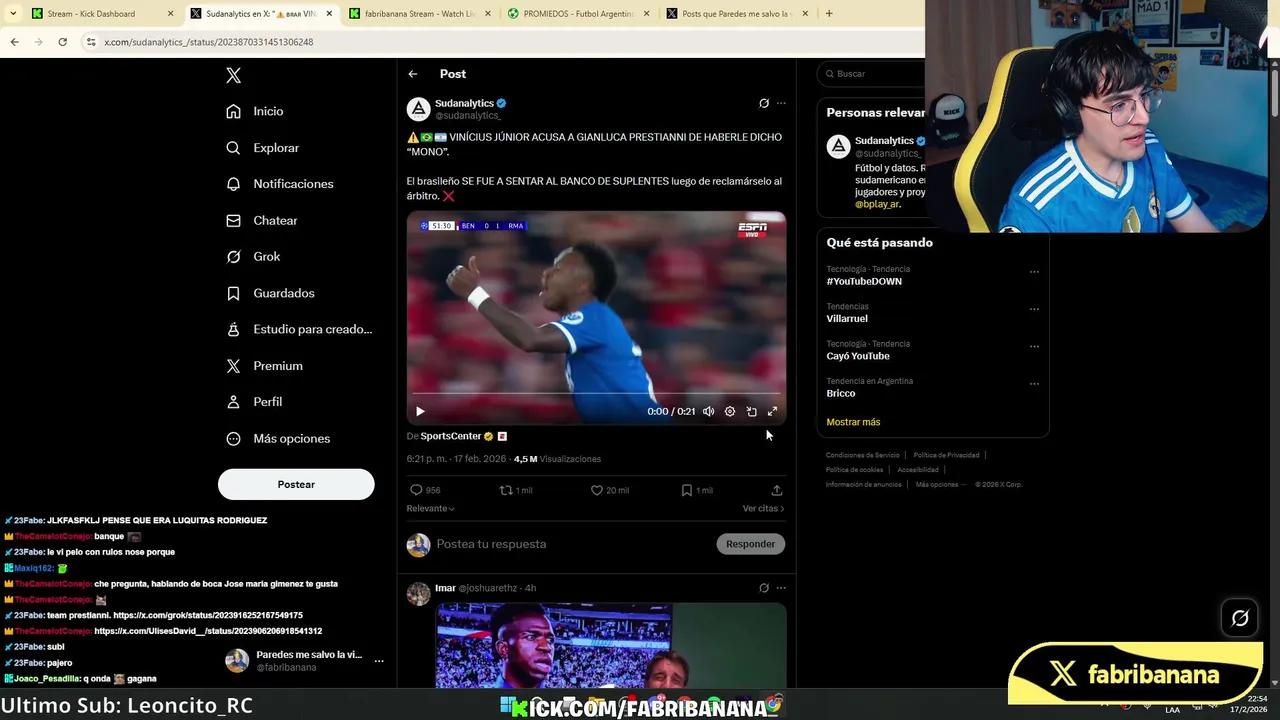This screenshot has width=1280, height=720.
Task: Open Perfil person icon
Action: pyautogui.click(x=233, y=402)
